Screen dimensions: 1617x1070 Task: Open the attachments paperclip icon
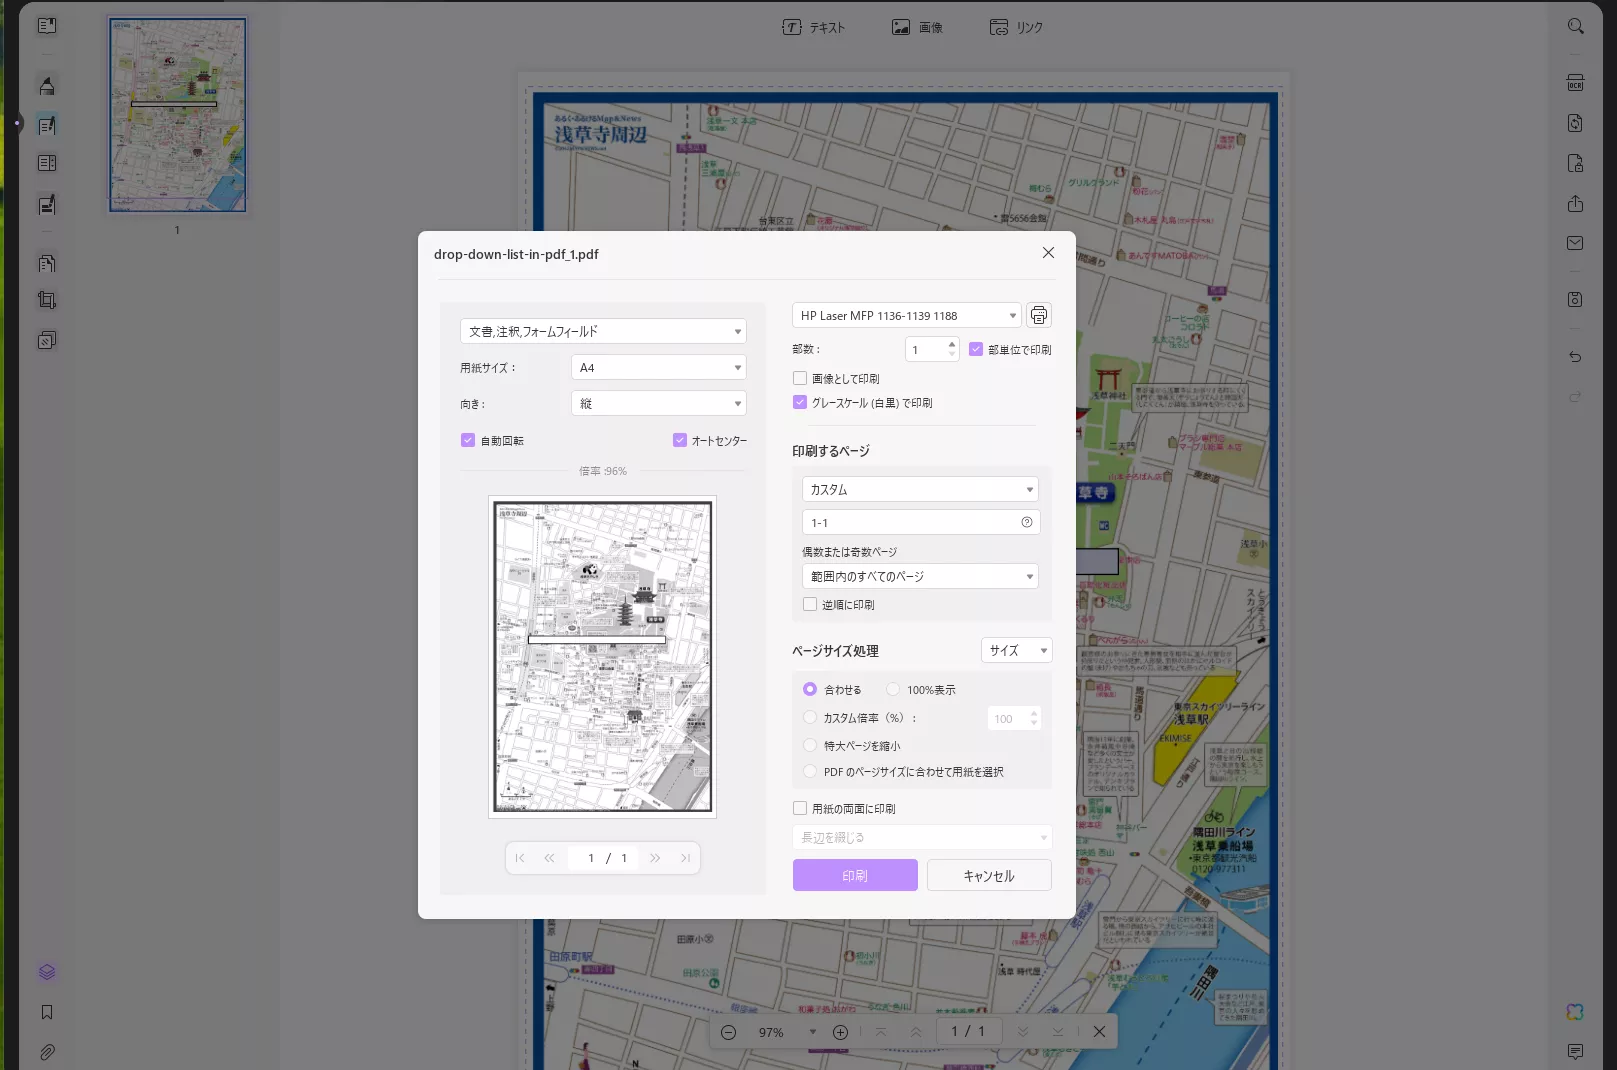pos(47,1052)
